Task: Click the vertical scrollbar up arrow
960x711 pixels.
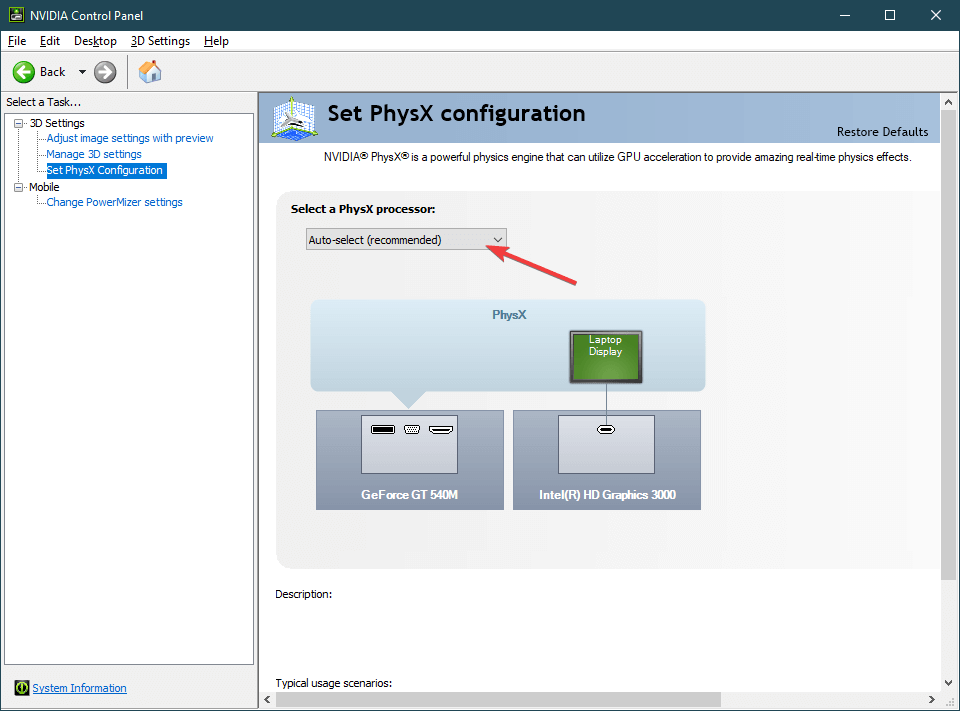Action: coord(948,102)
